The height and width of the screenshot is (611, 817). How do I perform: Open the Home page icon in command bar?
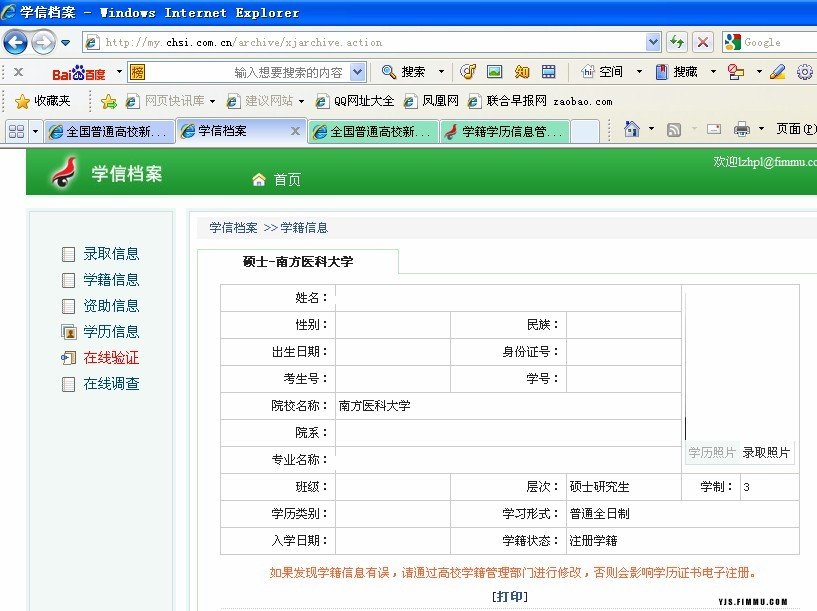pos(631,129)
